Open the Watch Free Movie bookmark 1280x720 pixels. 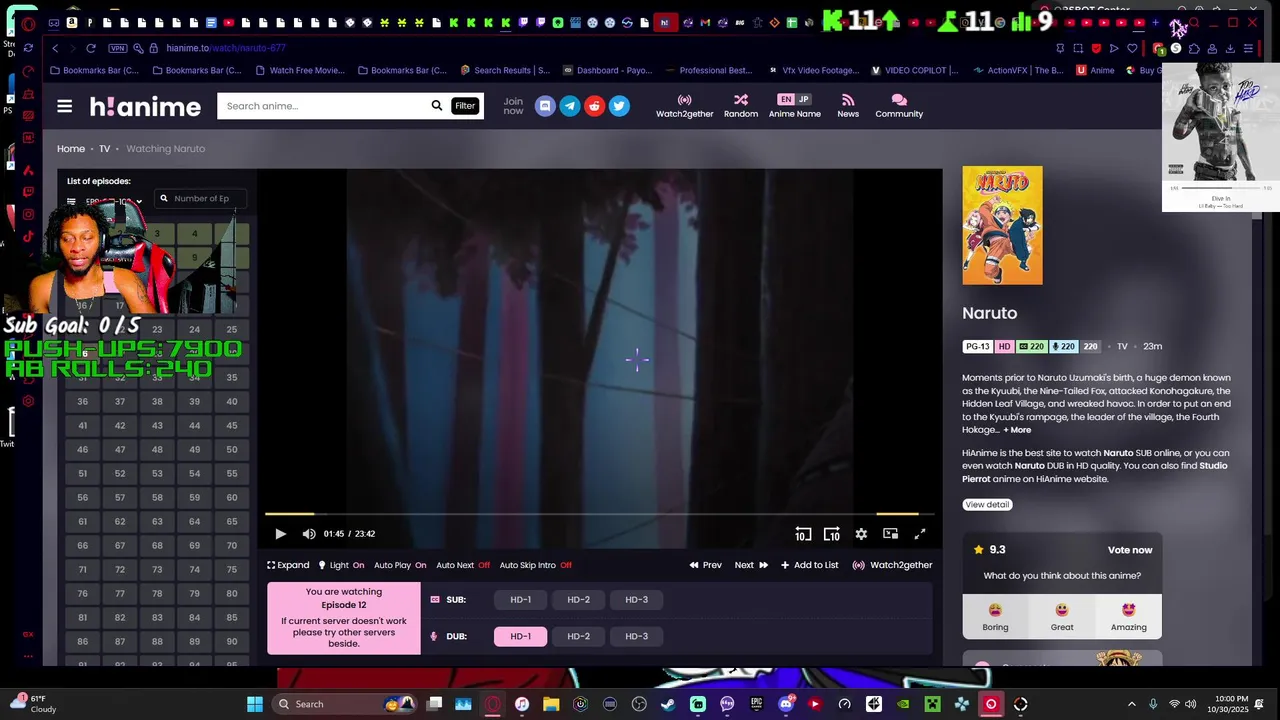click(300, 70)
